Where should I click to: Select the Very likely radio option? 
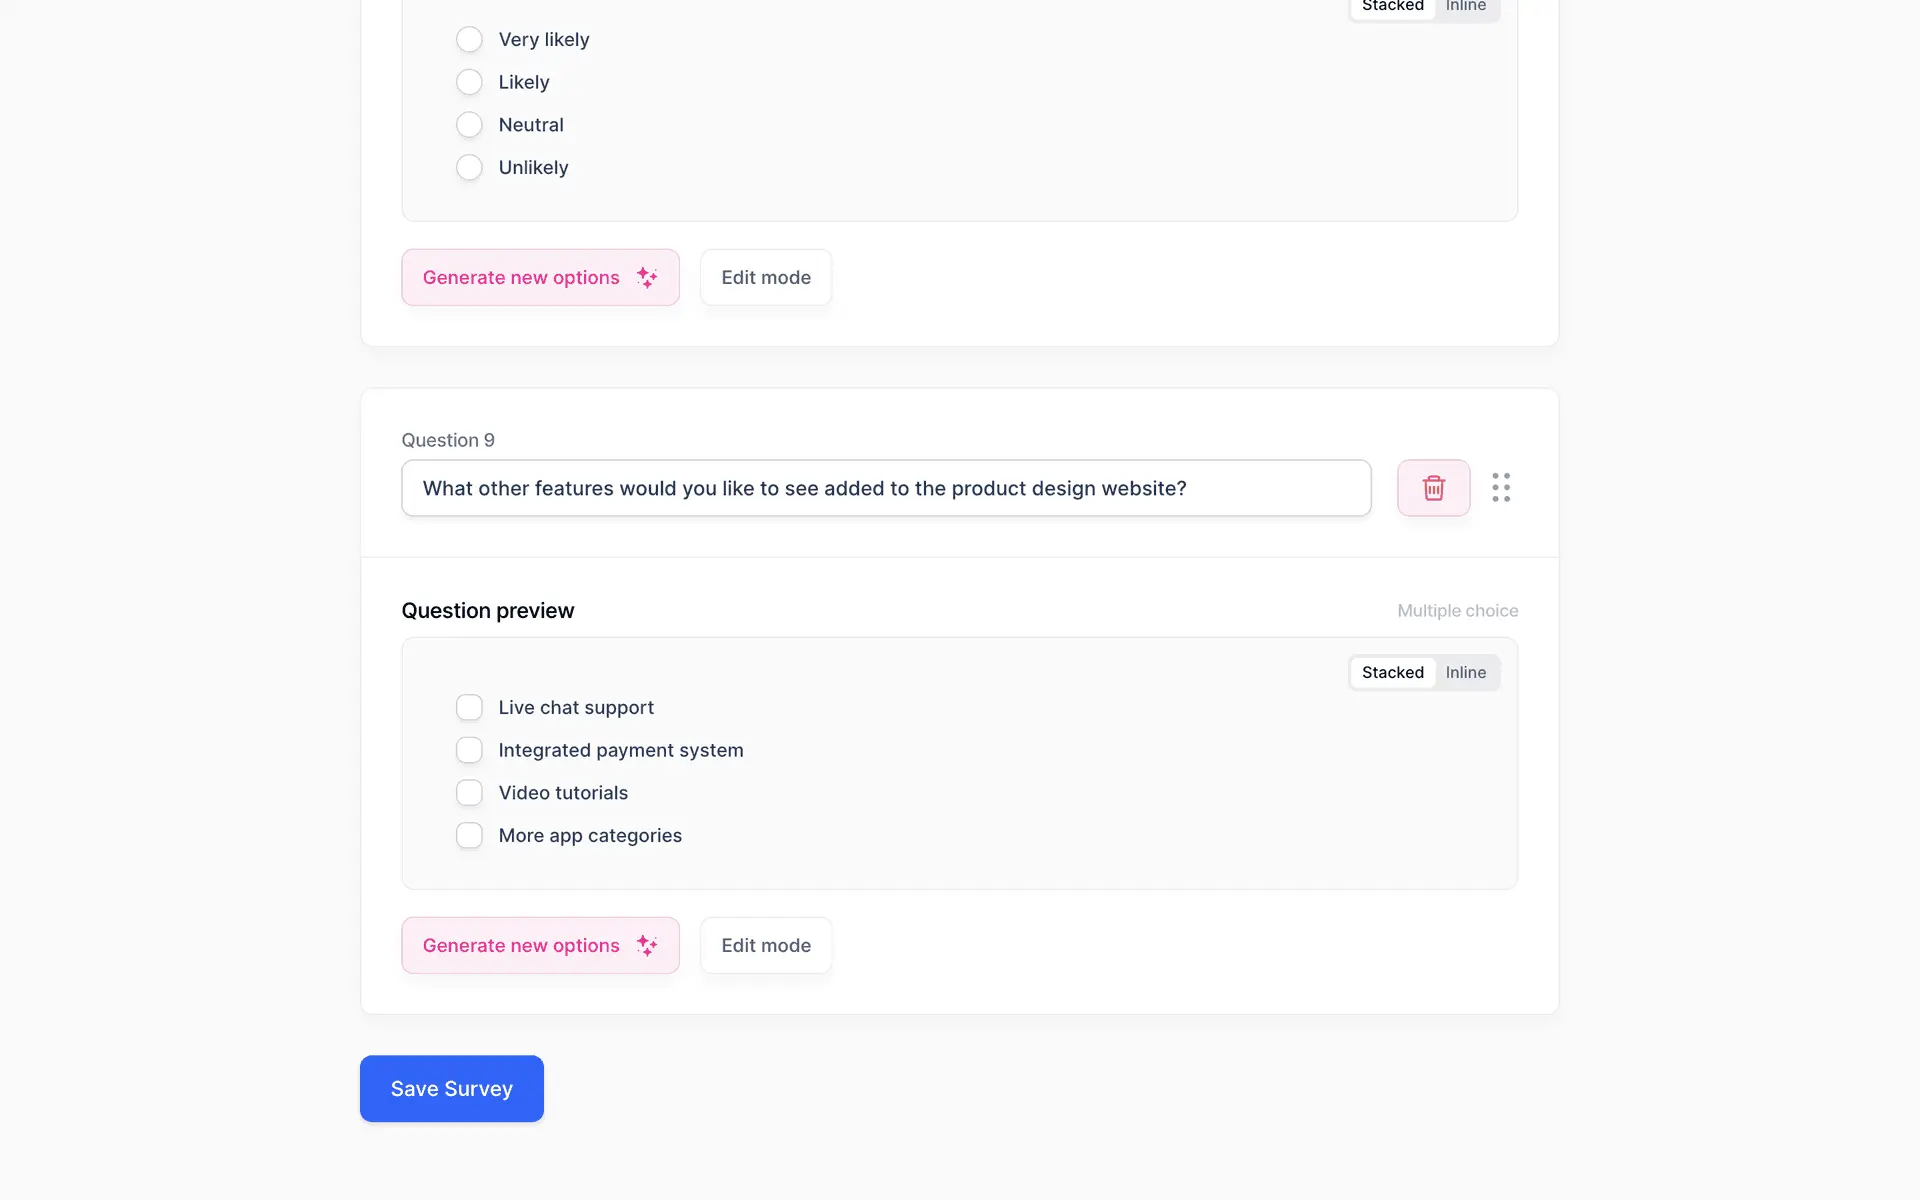(469, 40)
